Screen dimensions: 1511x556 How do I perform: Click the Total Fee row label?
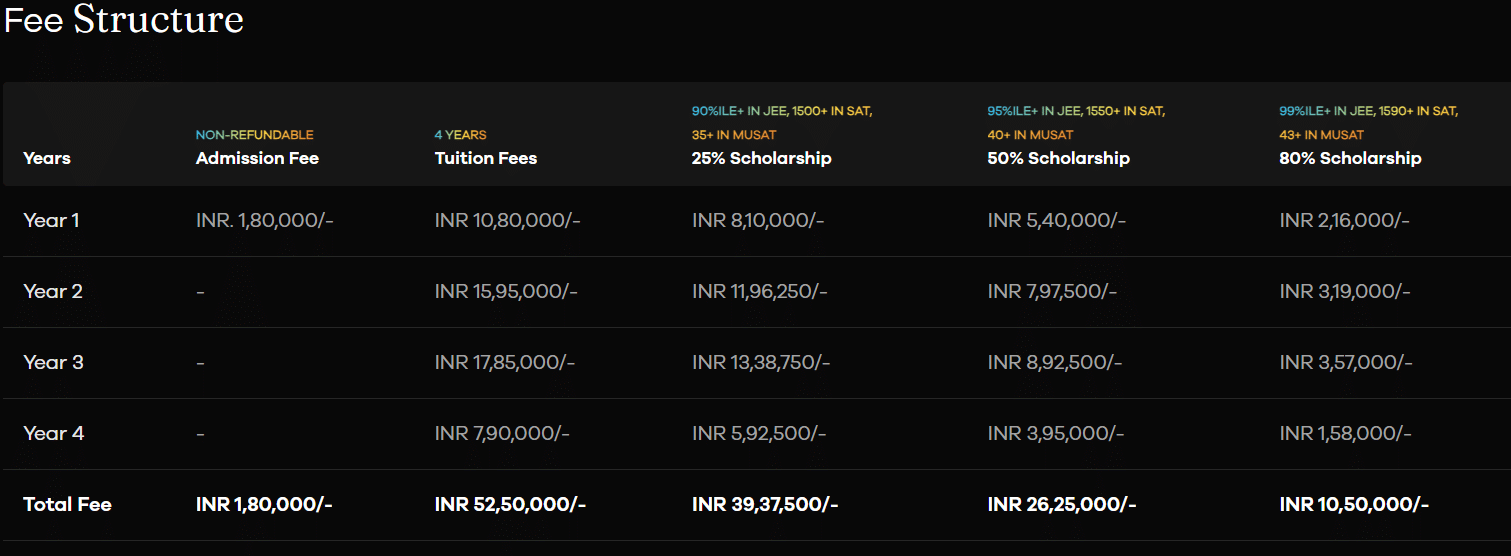(x=67, y=504)
